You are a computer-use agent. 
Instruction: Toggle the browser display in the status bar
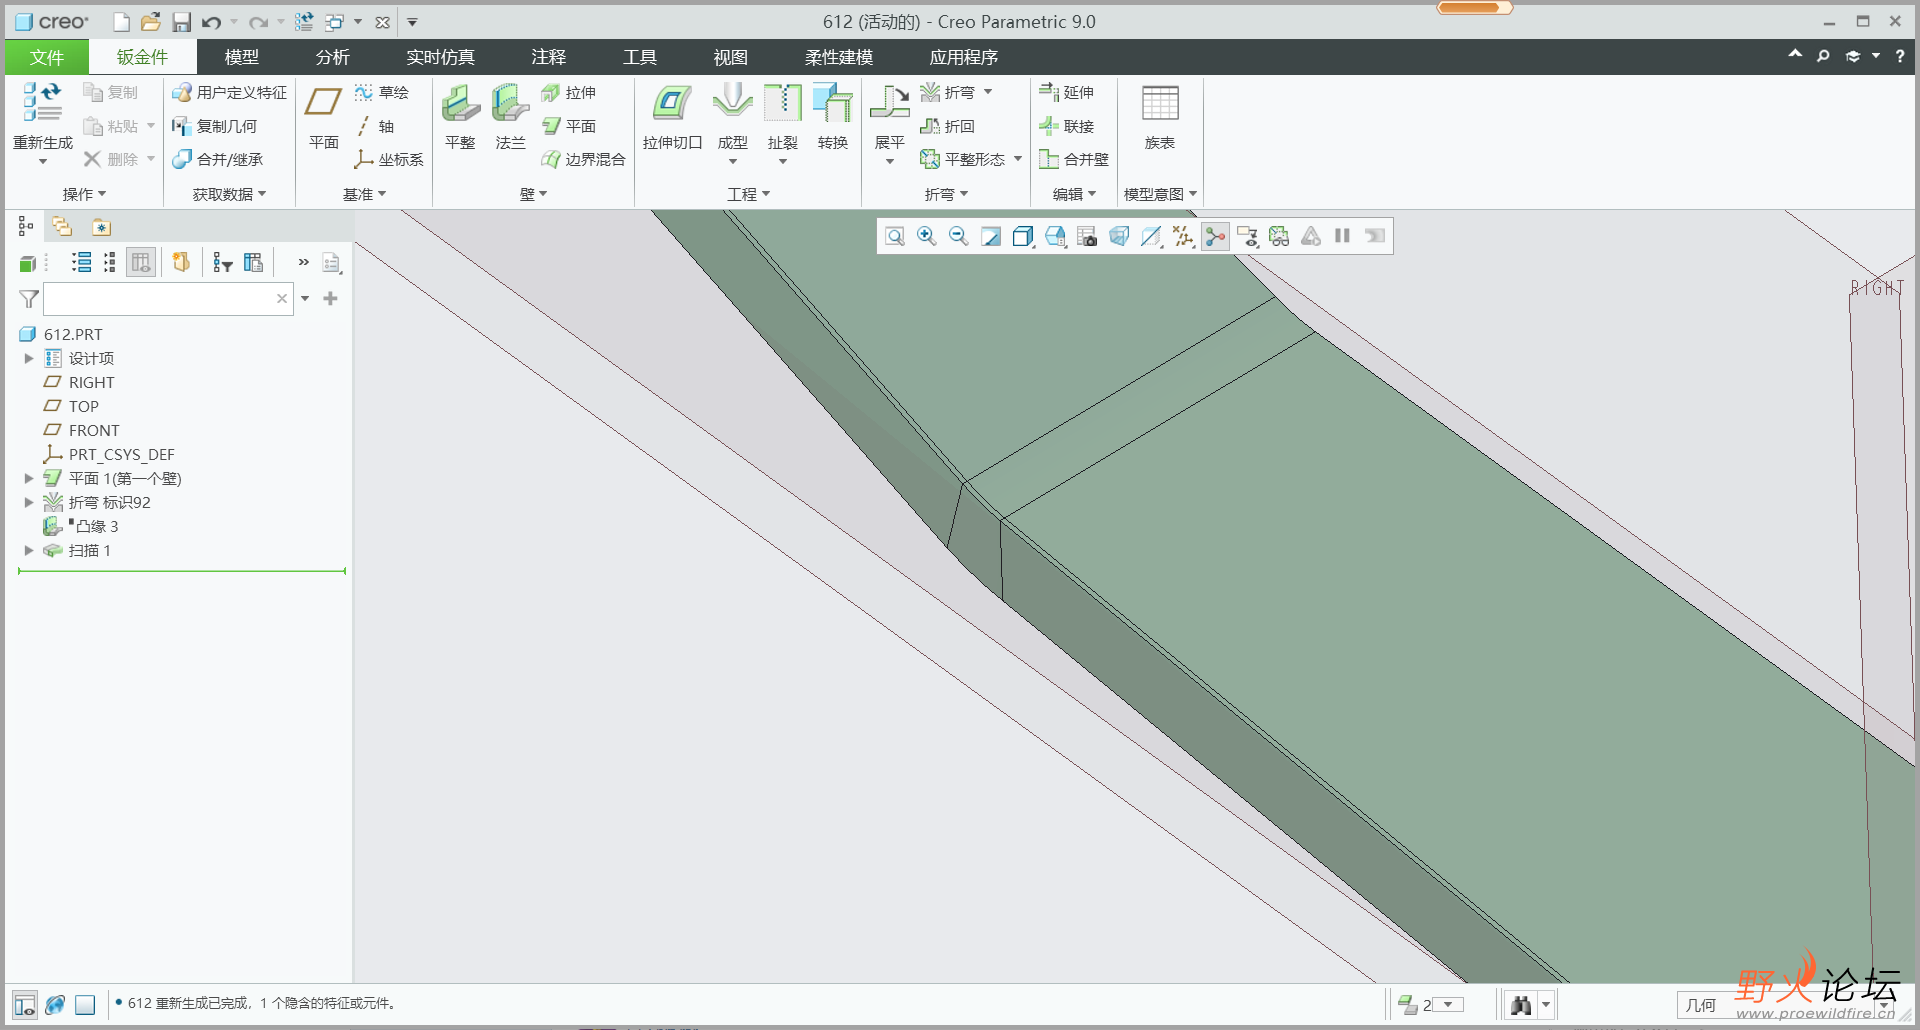point(55,1005)
